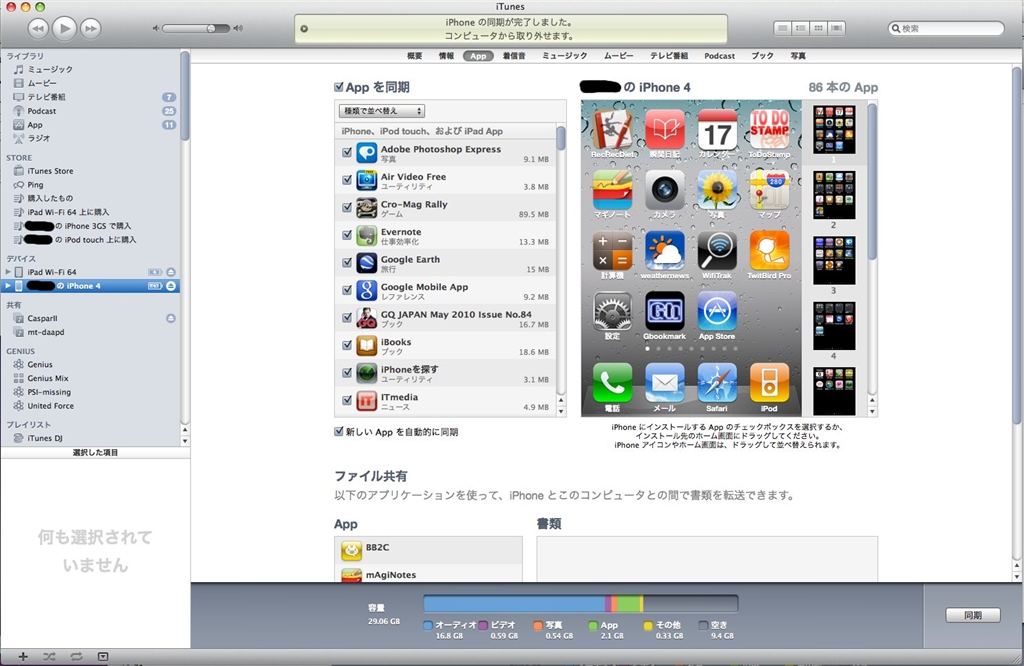Screen dimensions: 1024x666
Task: Open iTunes Store in the sidebar
Action: [49, 171]
